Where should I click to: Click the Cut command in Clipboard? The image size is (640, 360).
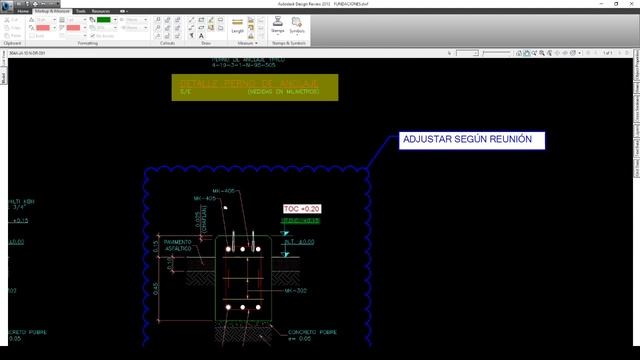tap(11, 20)
